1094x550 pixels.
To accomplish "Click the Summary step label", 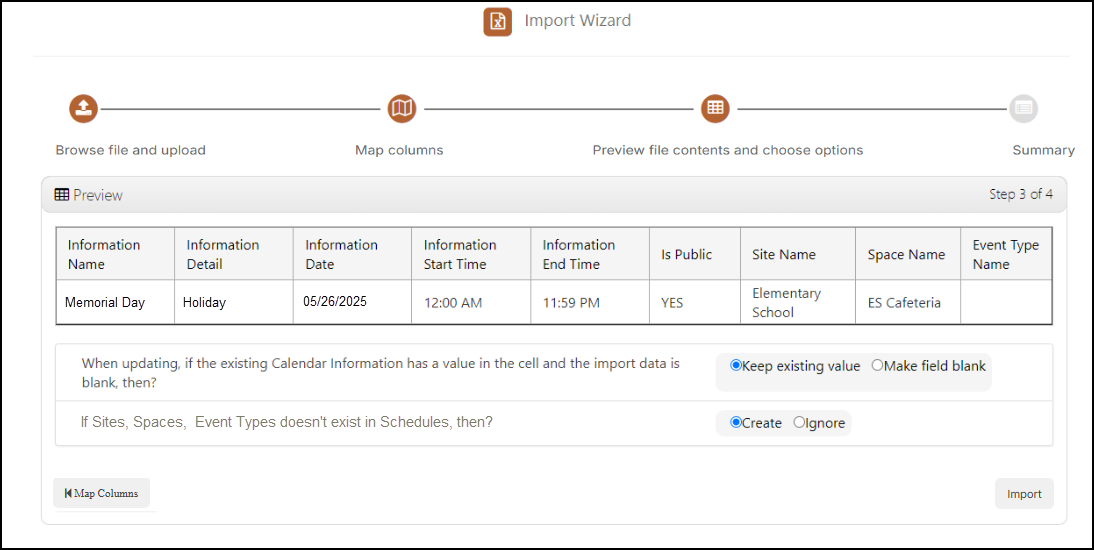I will click(x=1043, y=150).
